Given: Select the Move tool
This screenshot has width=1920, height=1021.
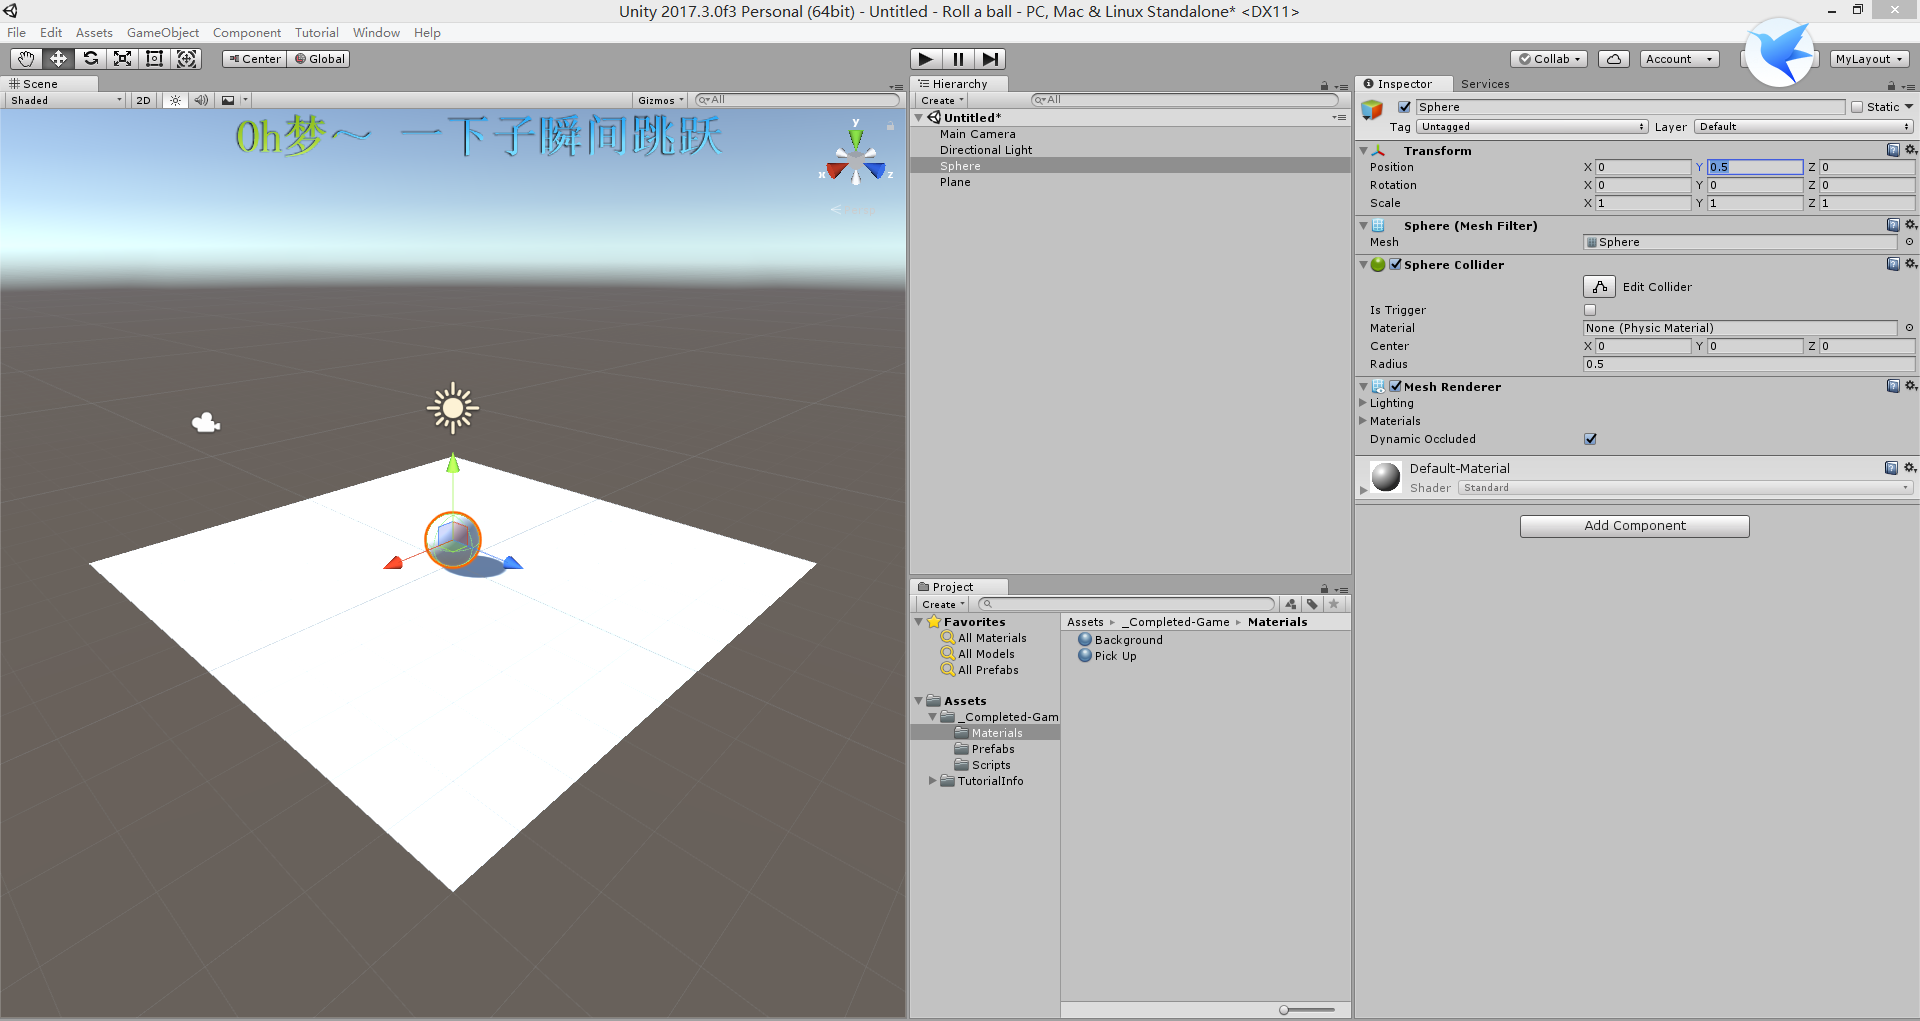Looking at the screenshot, I should coord(57,58).
